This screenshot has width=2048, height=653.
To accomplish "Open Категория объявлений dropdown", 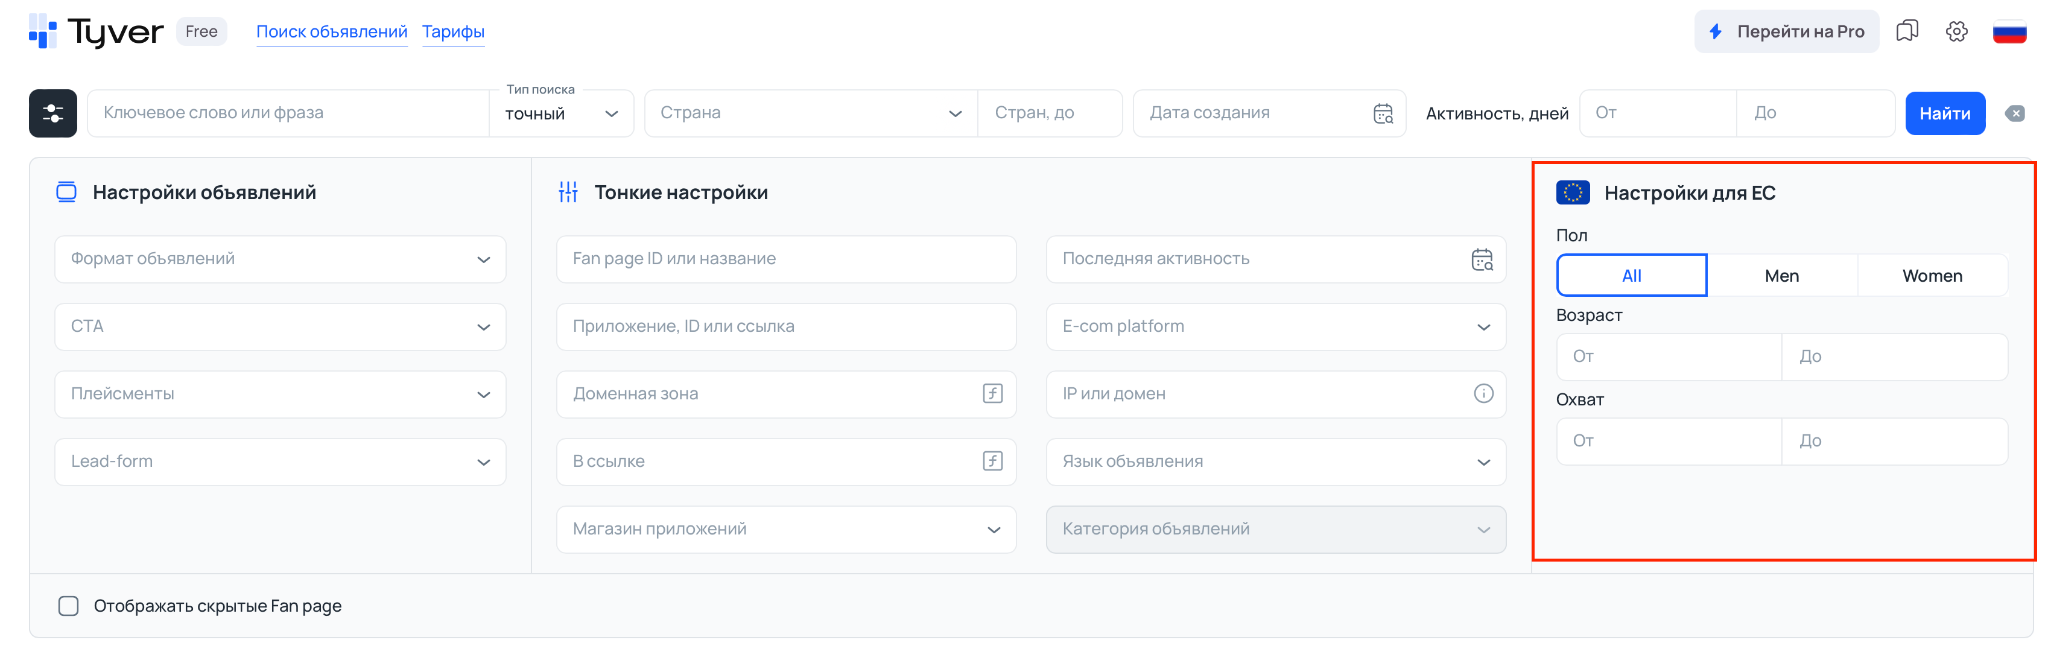I will (x=1276, y=529).
